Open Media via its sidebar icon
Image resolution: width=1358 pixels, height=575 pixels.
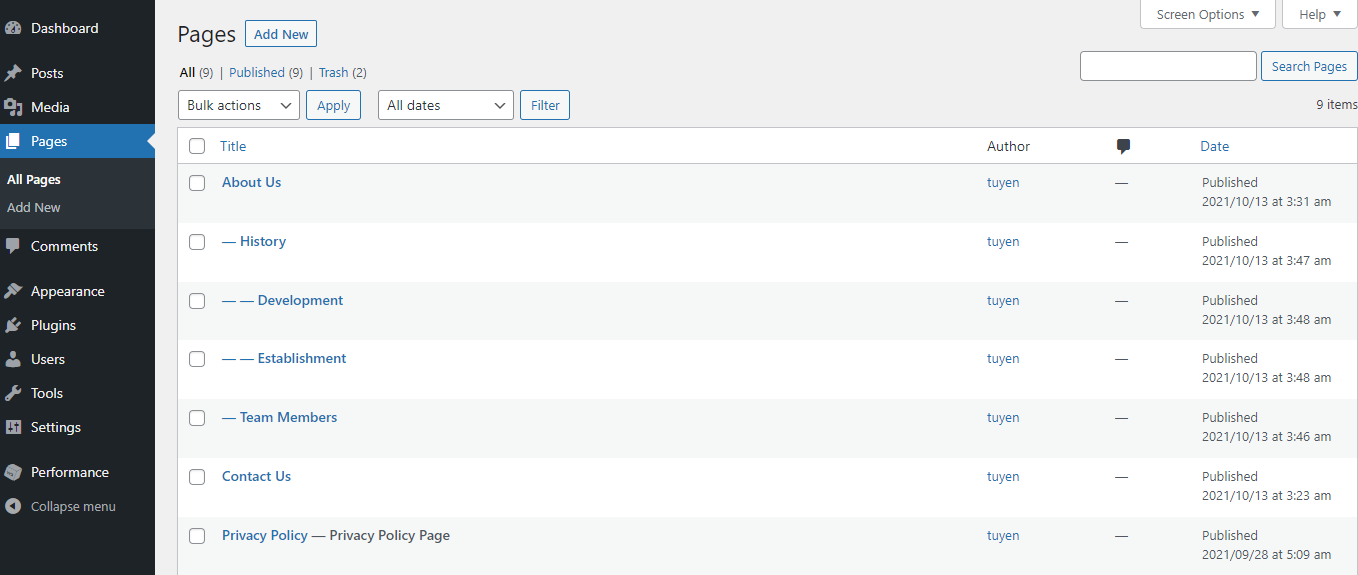tap(13, 107)
